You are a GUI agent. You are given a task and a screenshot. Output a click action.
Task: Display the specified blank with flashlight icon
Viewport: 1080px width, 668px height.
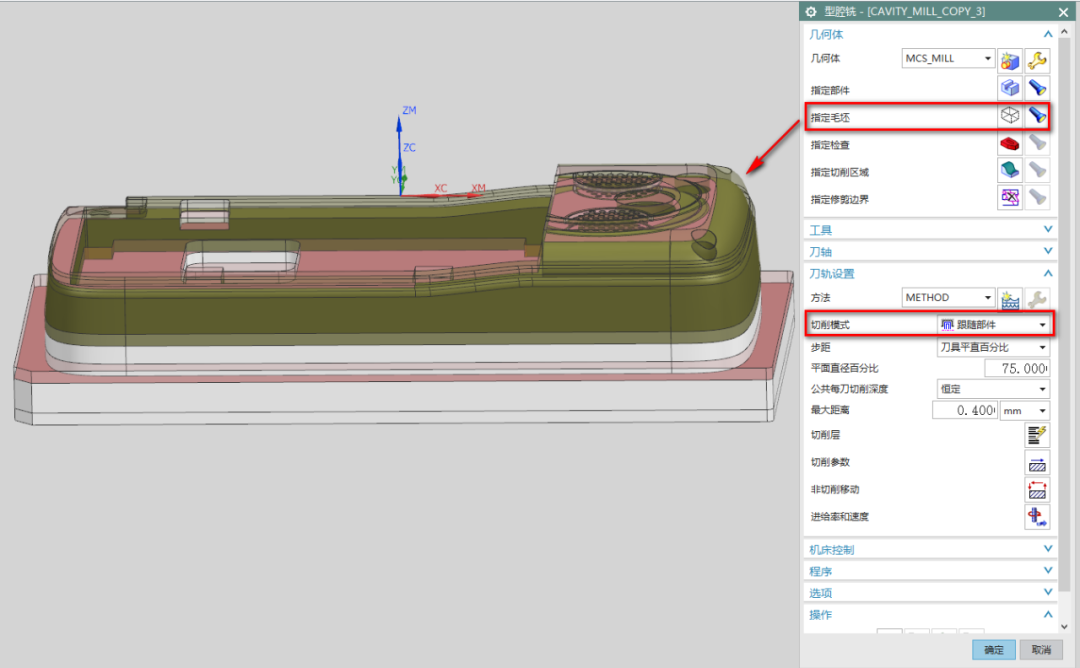click(1037, 116)
